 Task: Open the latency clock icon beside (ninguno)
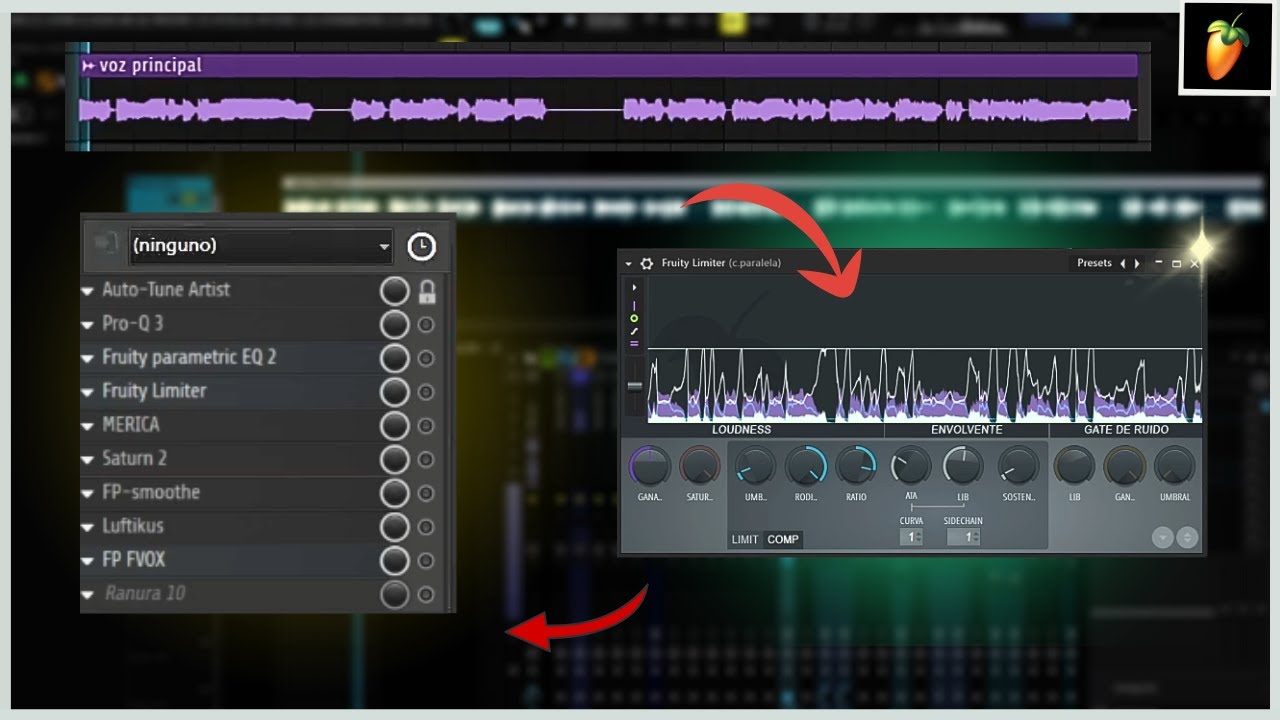[x=422, y=246]
